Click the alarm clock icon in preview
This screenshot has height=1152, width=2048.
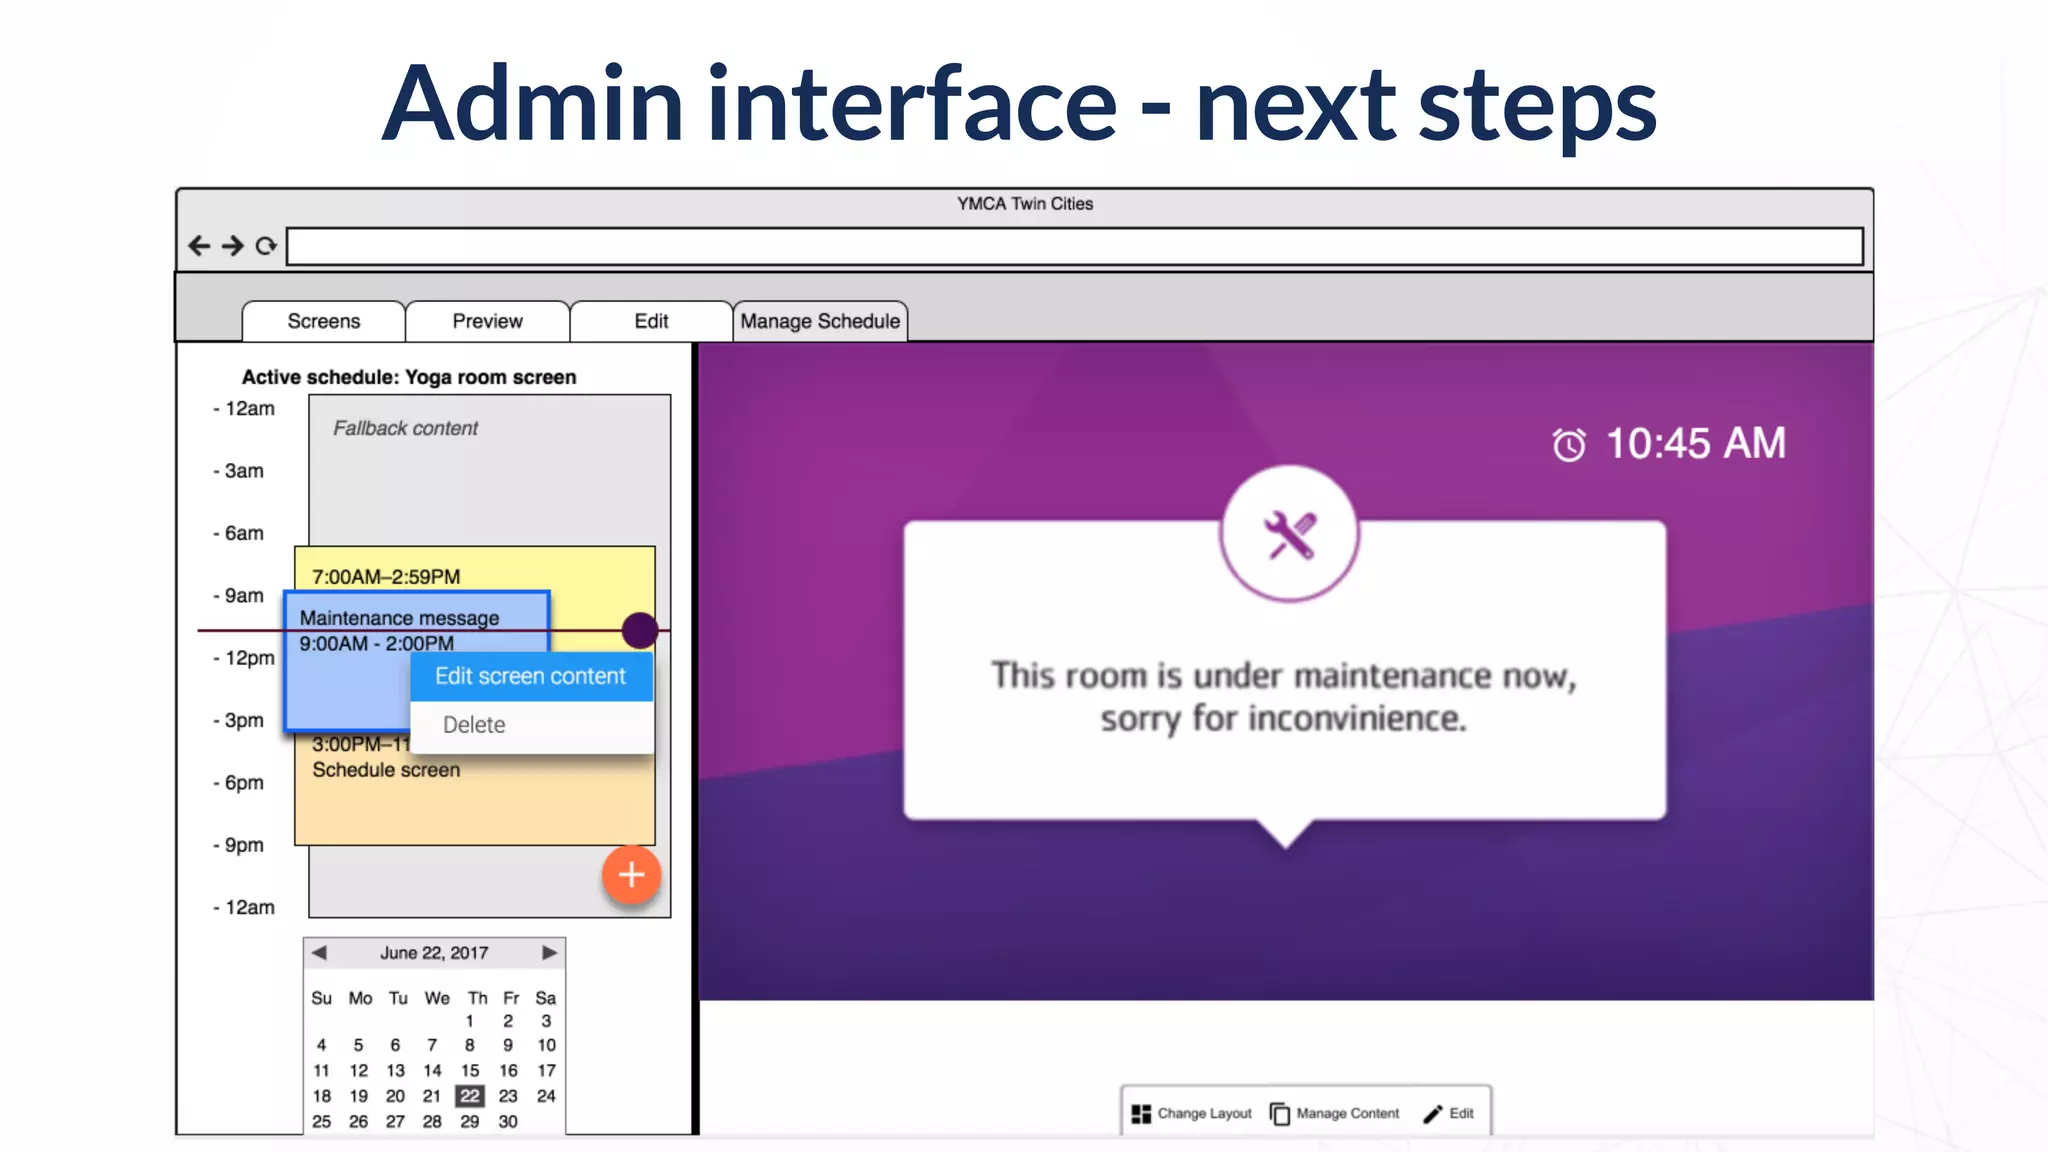(1569, 444)
